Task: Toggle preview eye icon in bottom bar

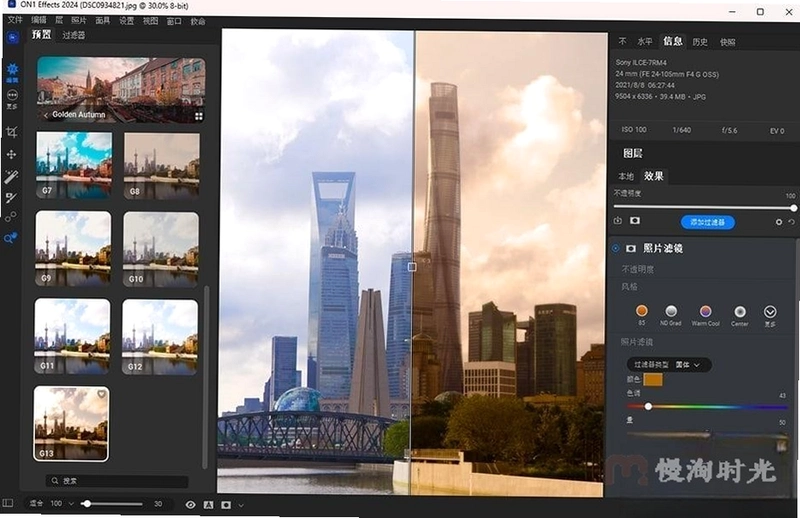Action: [x=190, y=505]
